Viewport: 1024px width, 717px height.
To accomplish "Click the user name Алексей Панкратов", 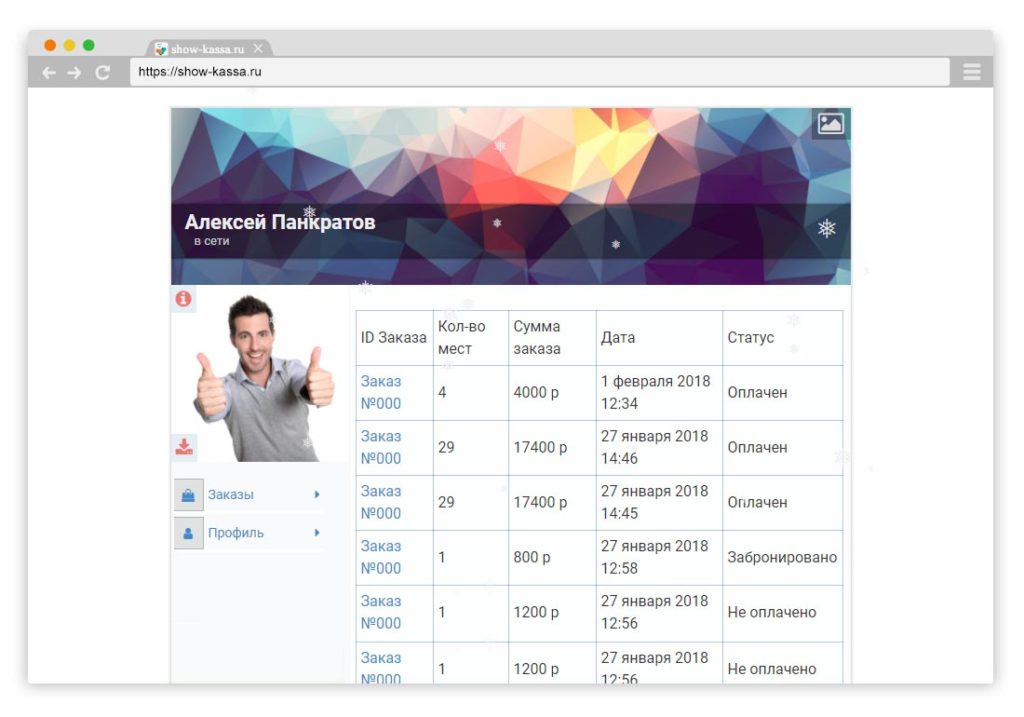I will pos(280,222).
